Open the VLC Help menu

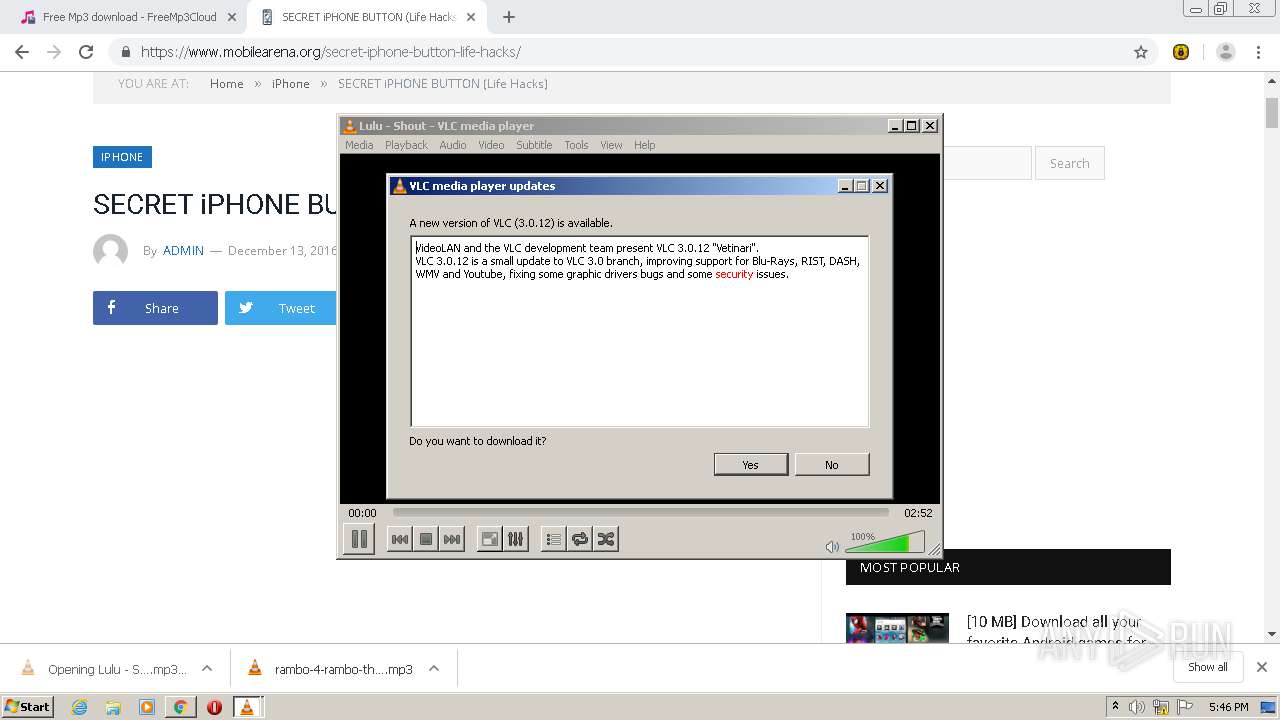[x=645, y=145]
